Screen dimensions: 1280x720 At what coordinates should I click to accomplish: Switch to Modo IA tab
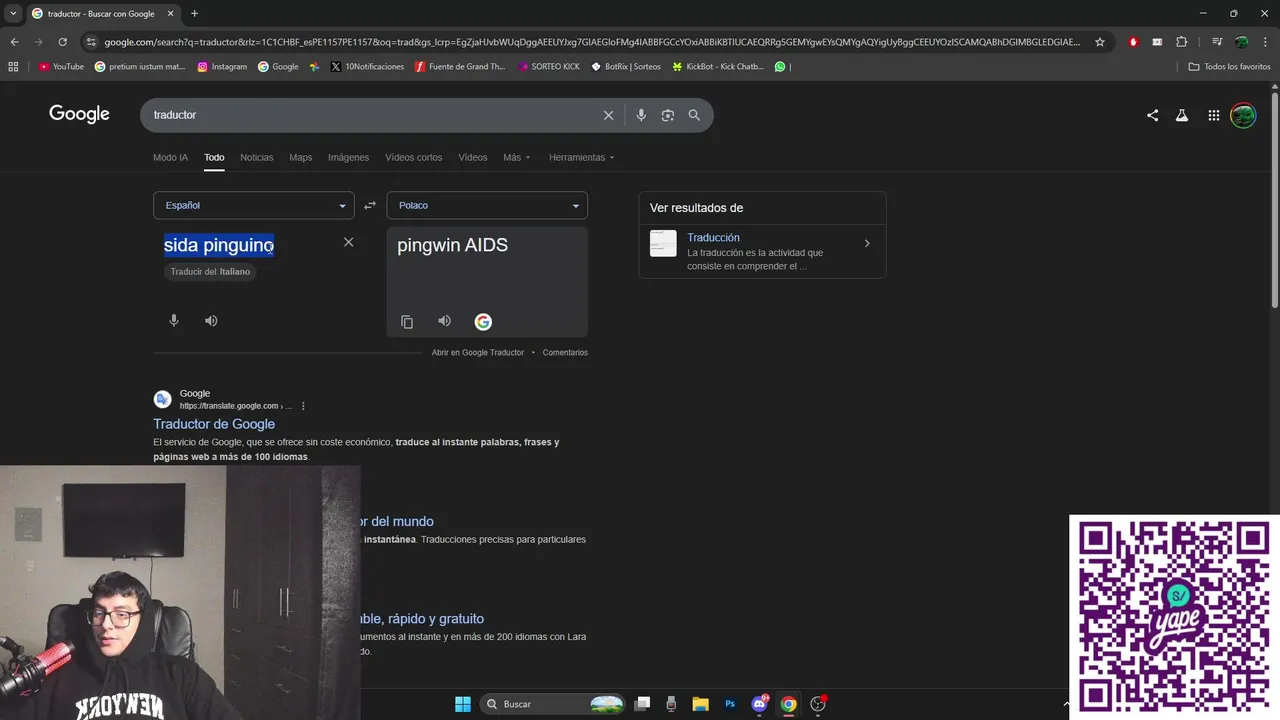click(x=170, y=157)
